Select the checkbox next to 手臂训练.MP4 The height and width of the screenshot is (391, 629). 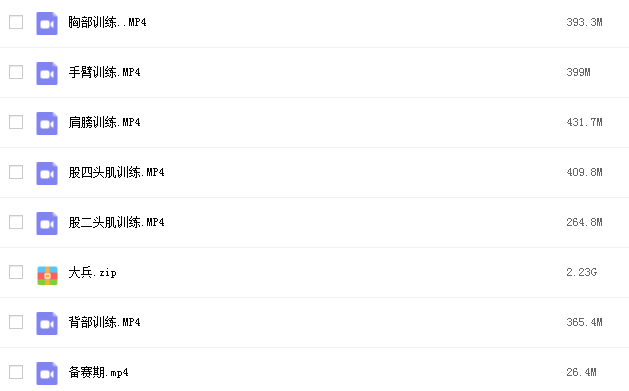(16, 72)
